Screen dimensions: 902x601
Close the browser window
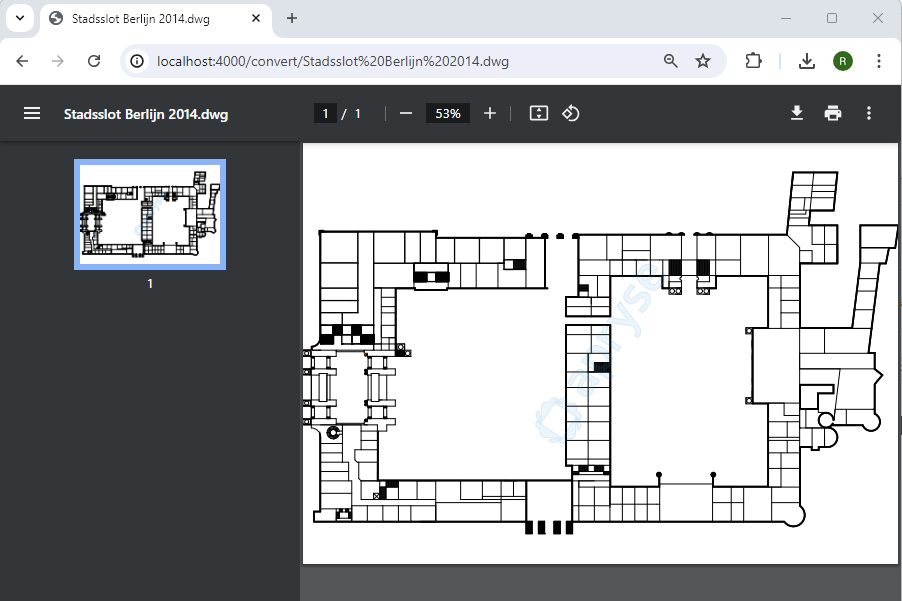[878, 18]
